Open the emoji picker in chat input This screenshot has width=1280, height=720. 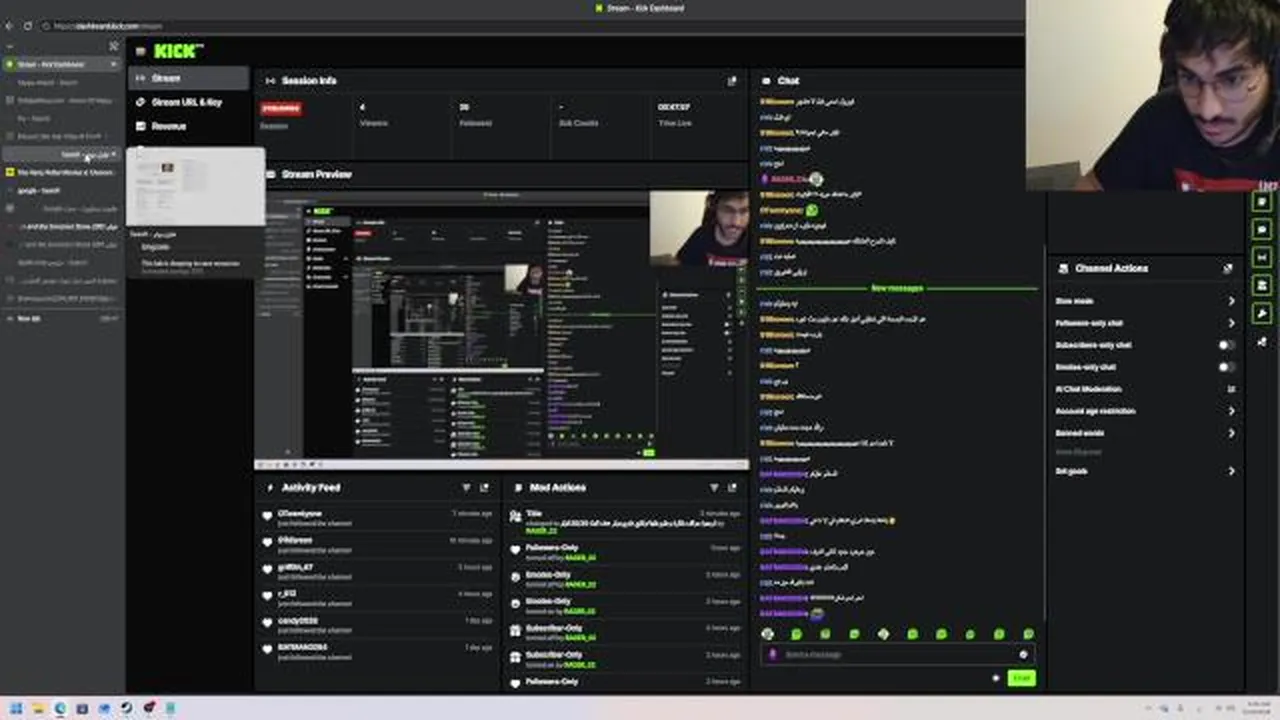[1023, 655]
